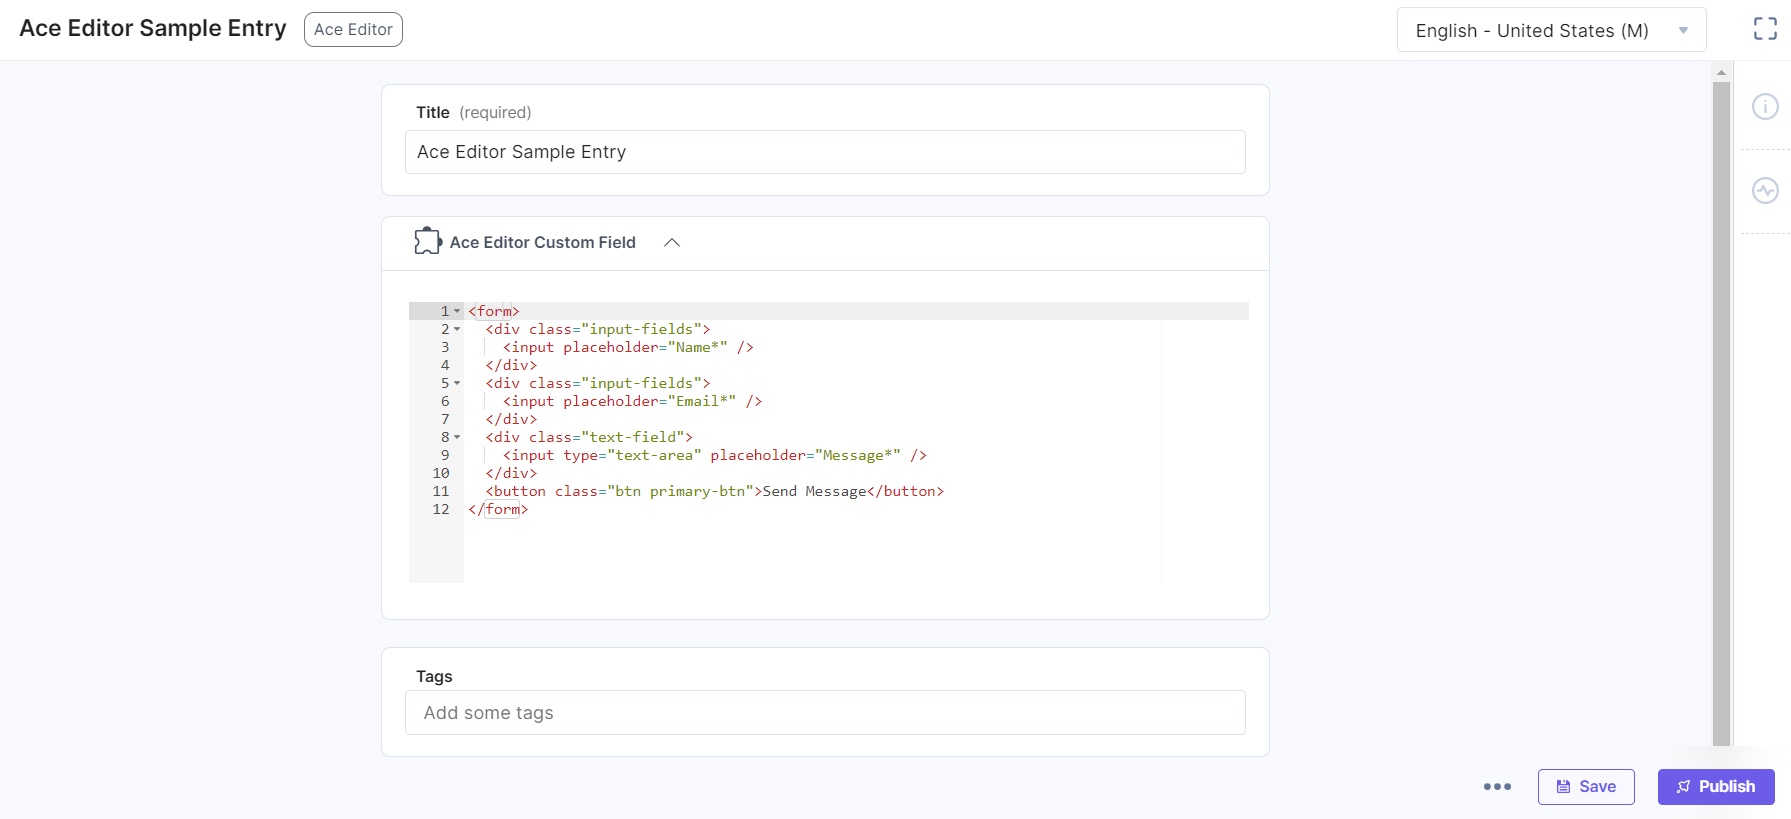
Task: Fold the div block on line 2
Action: point(457,329)
